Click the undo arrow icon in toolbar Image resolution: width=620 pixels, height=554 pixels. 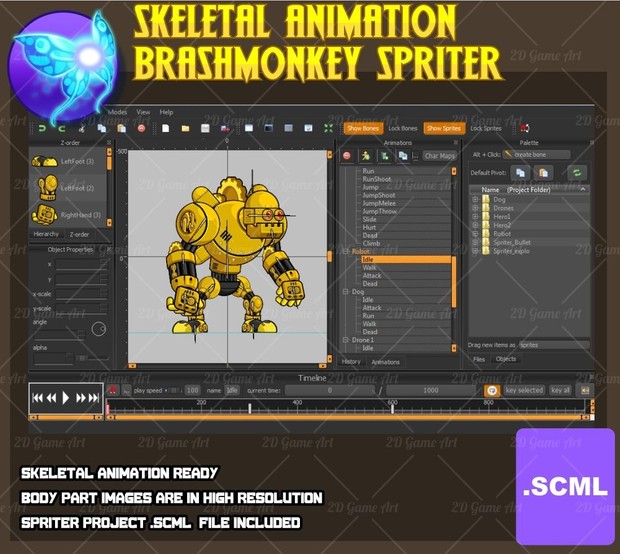[x=42, y=129]
